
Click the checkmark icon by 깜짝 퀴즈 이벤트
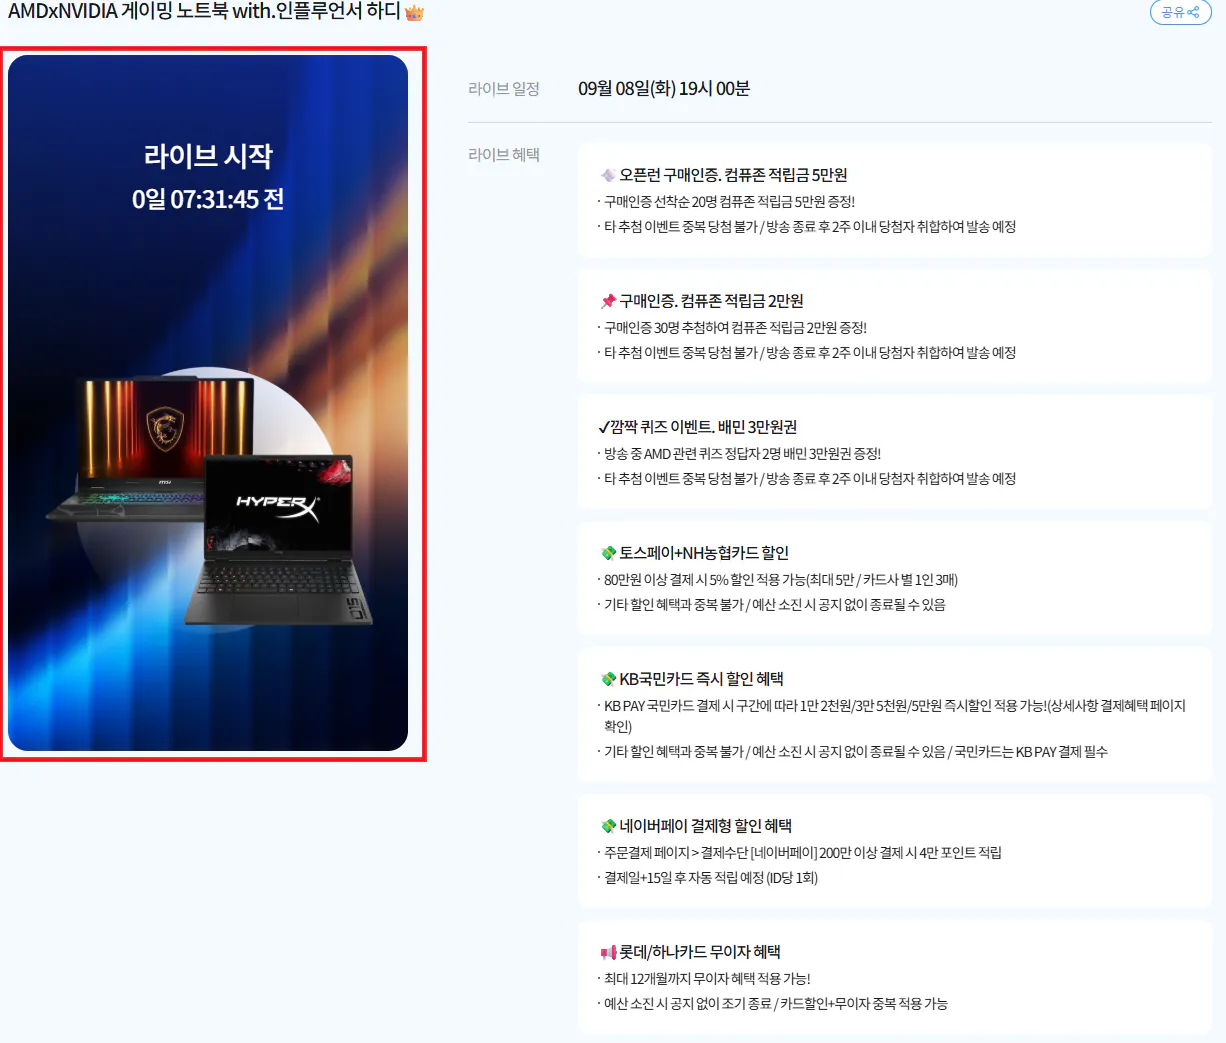point(604,427)
